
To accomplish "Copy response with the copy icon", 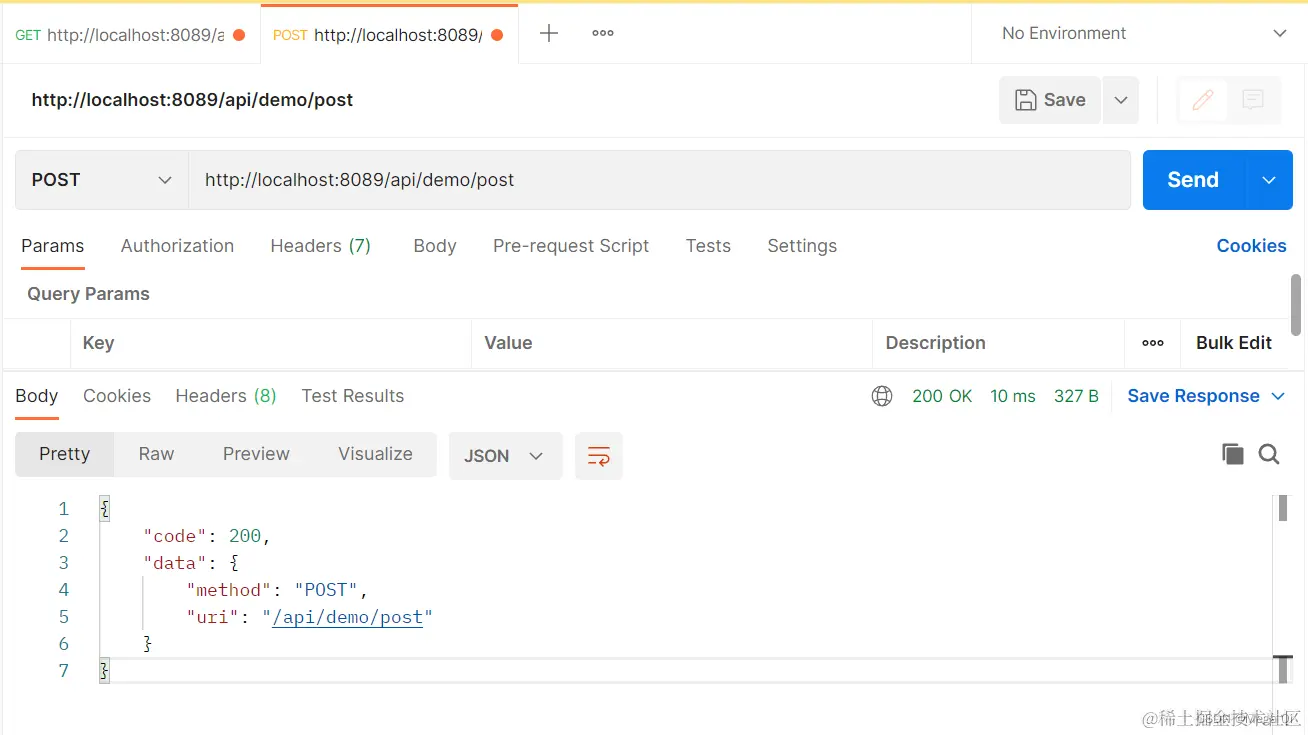I will 1233,454.
